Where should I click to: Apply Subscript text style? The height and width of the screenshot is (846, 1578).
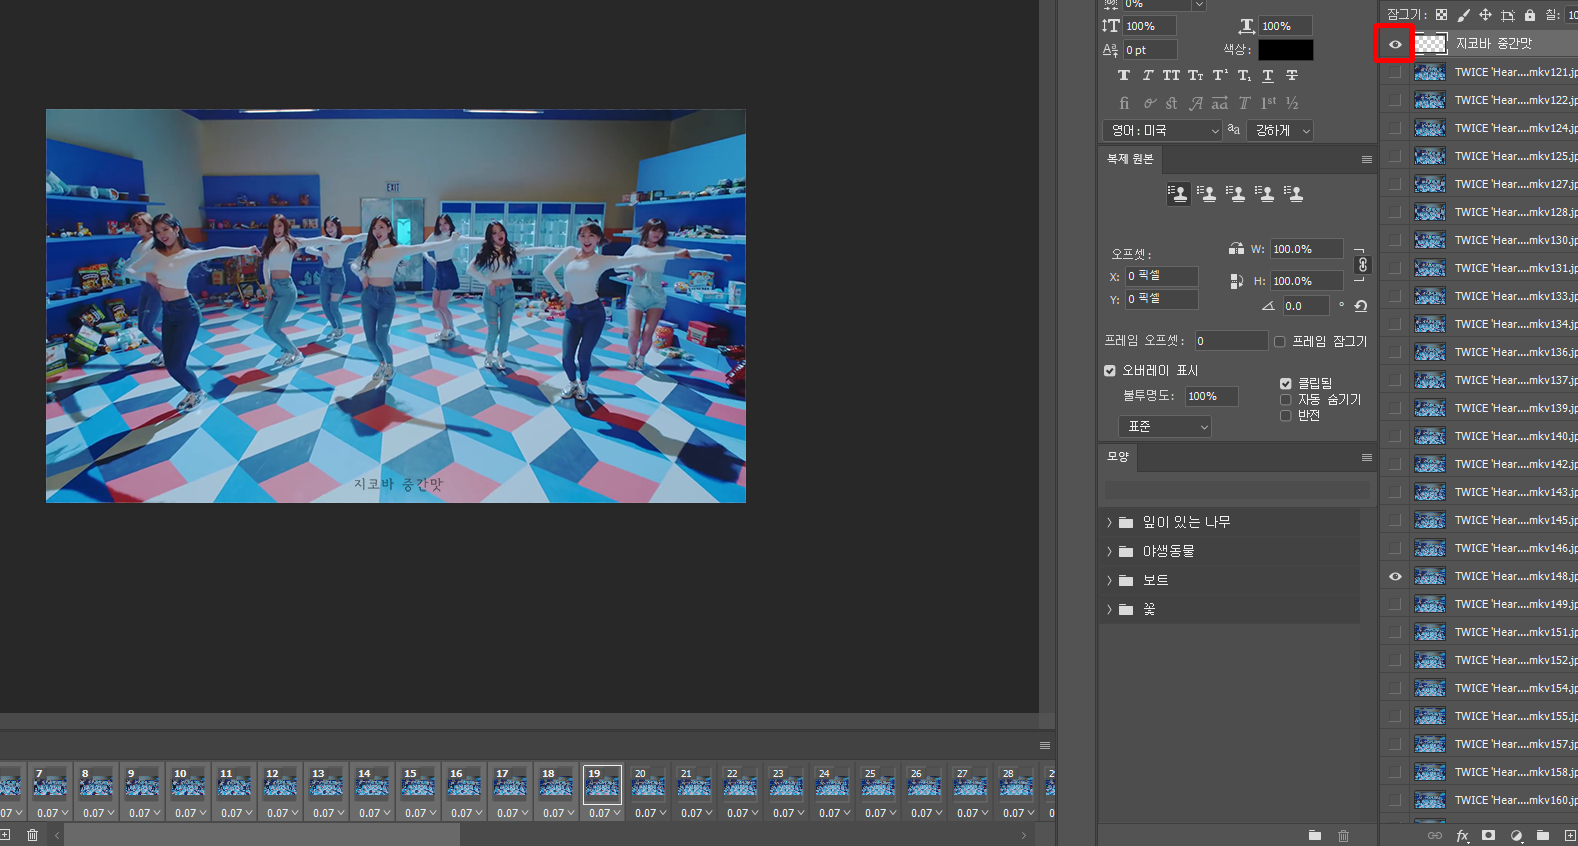coord(1244,75)
